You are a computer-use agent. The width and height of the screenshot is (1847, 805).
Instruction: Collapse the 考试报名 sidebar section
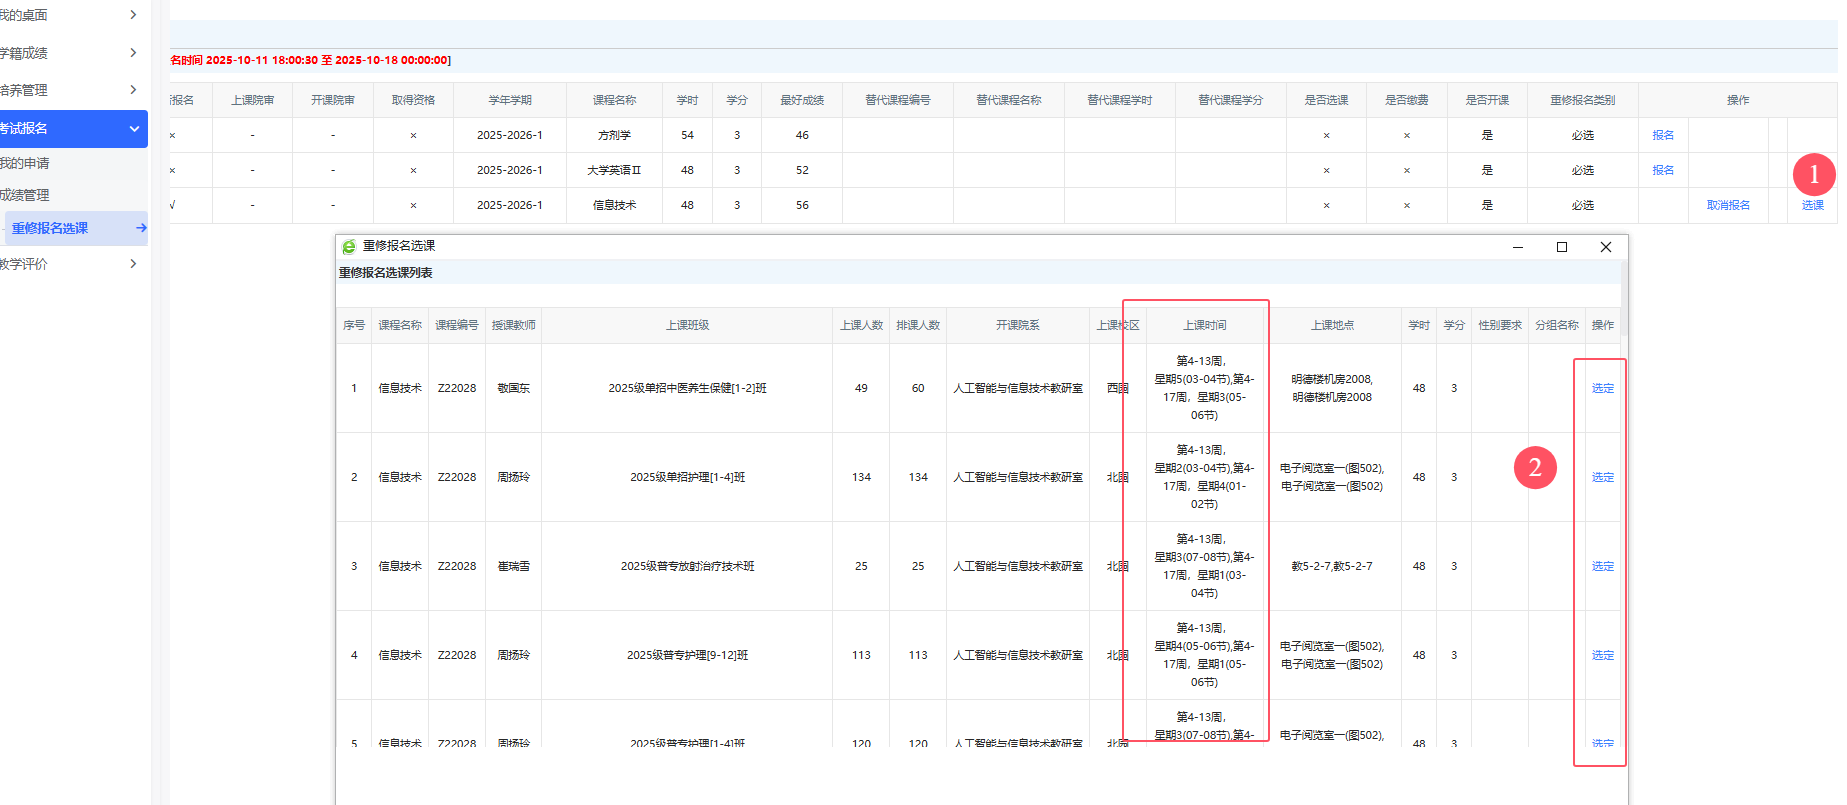pyautogui.click(x=133, y=129)
